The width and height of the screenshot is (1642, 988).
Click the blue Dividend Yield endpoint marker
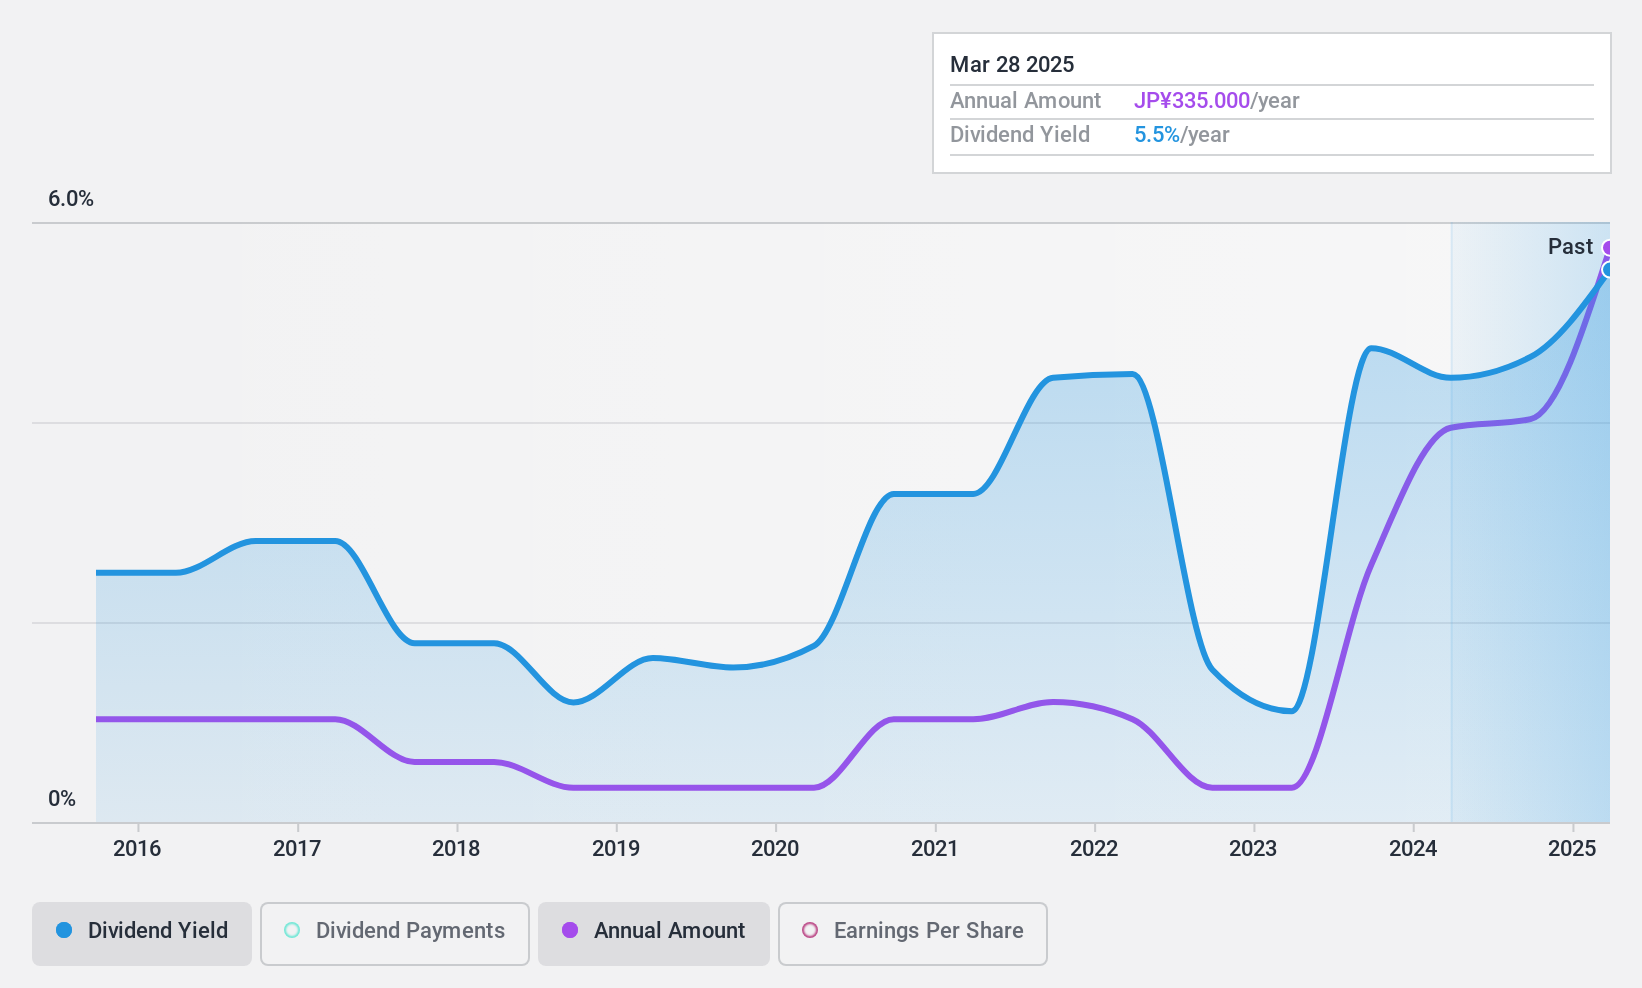pyautogui.click(x=1609, y=269)
